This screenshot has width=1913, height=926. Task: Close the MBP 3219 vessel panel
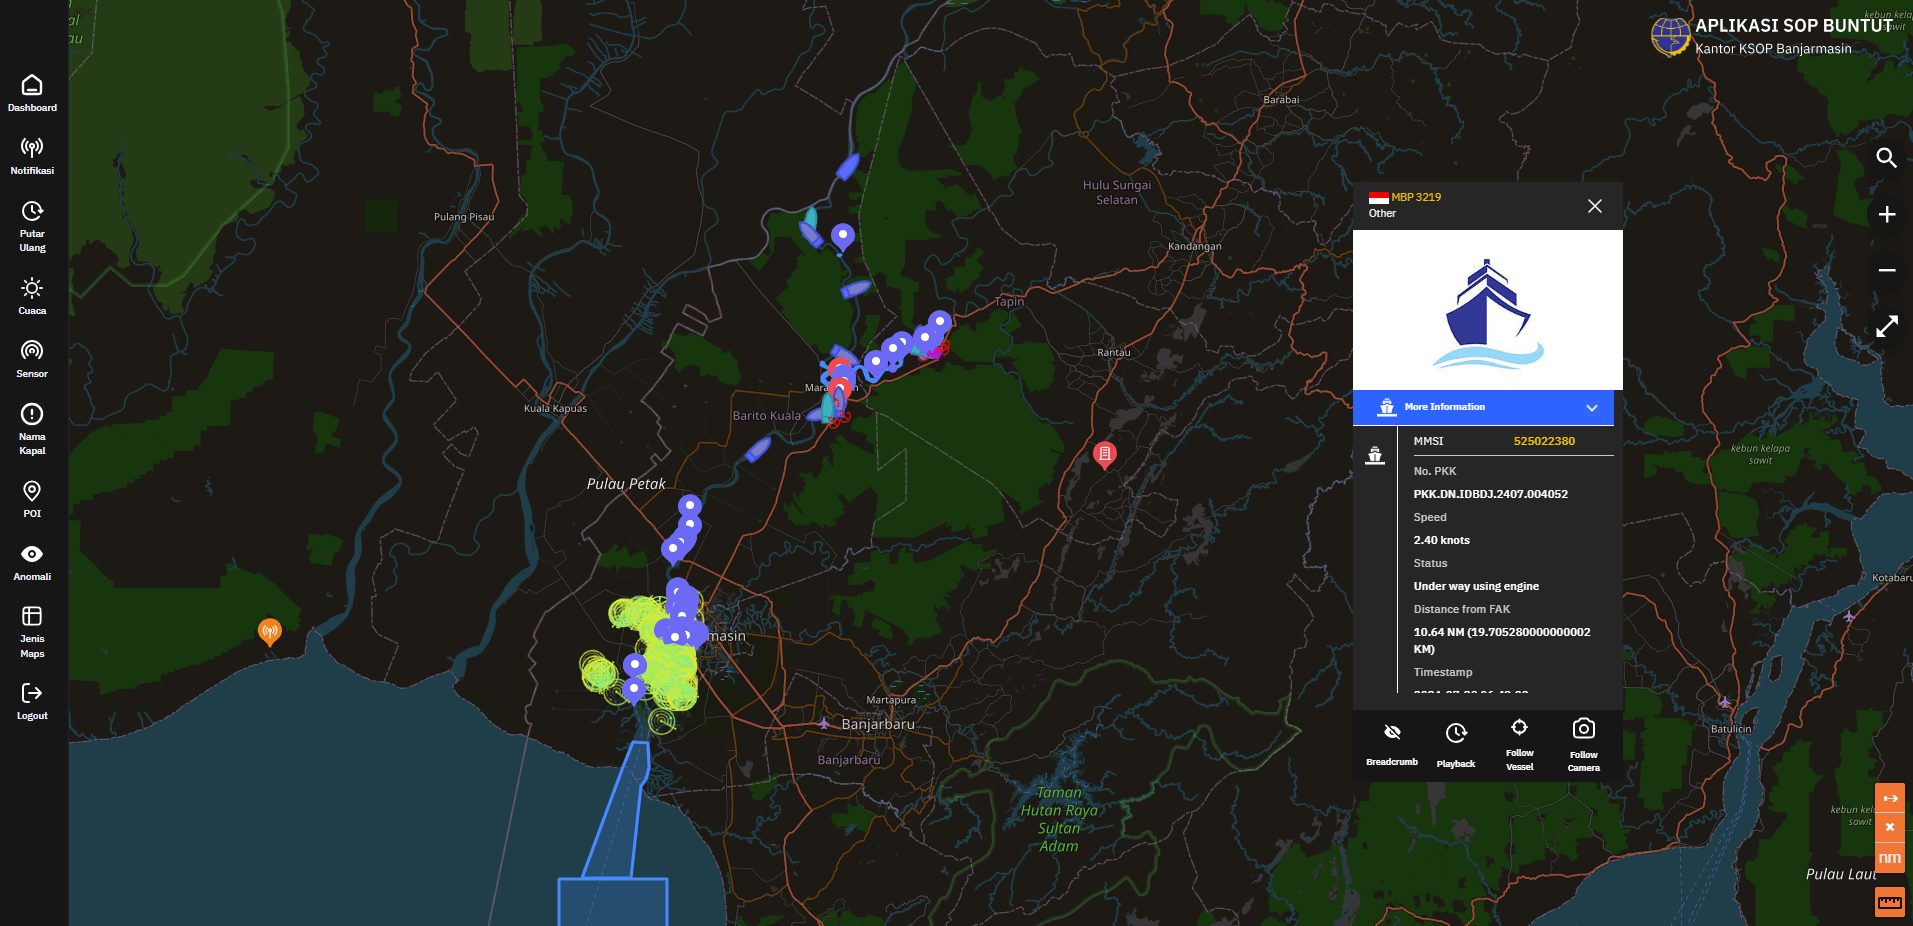(x=1594, y=206)
